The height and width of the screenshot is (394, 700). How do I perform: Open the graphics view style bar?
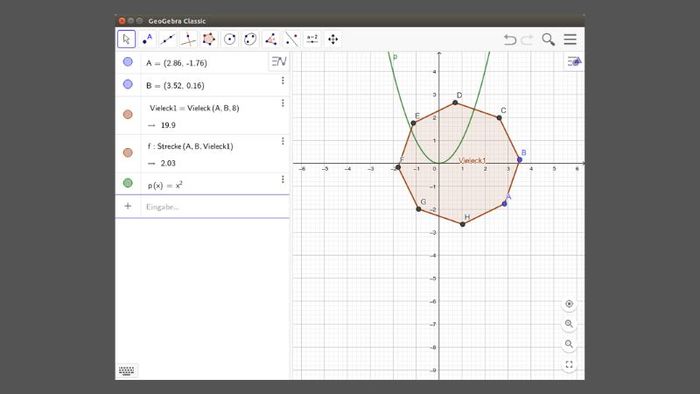(x=574, y=61)
